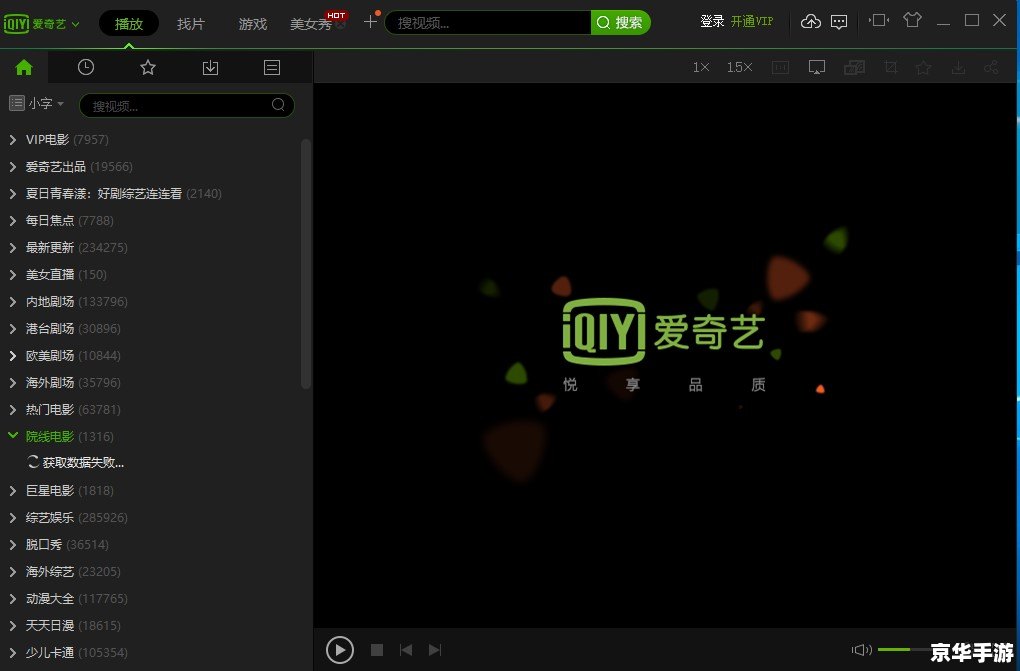Click the sidebar vertical scrollbar

306,264
